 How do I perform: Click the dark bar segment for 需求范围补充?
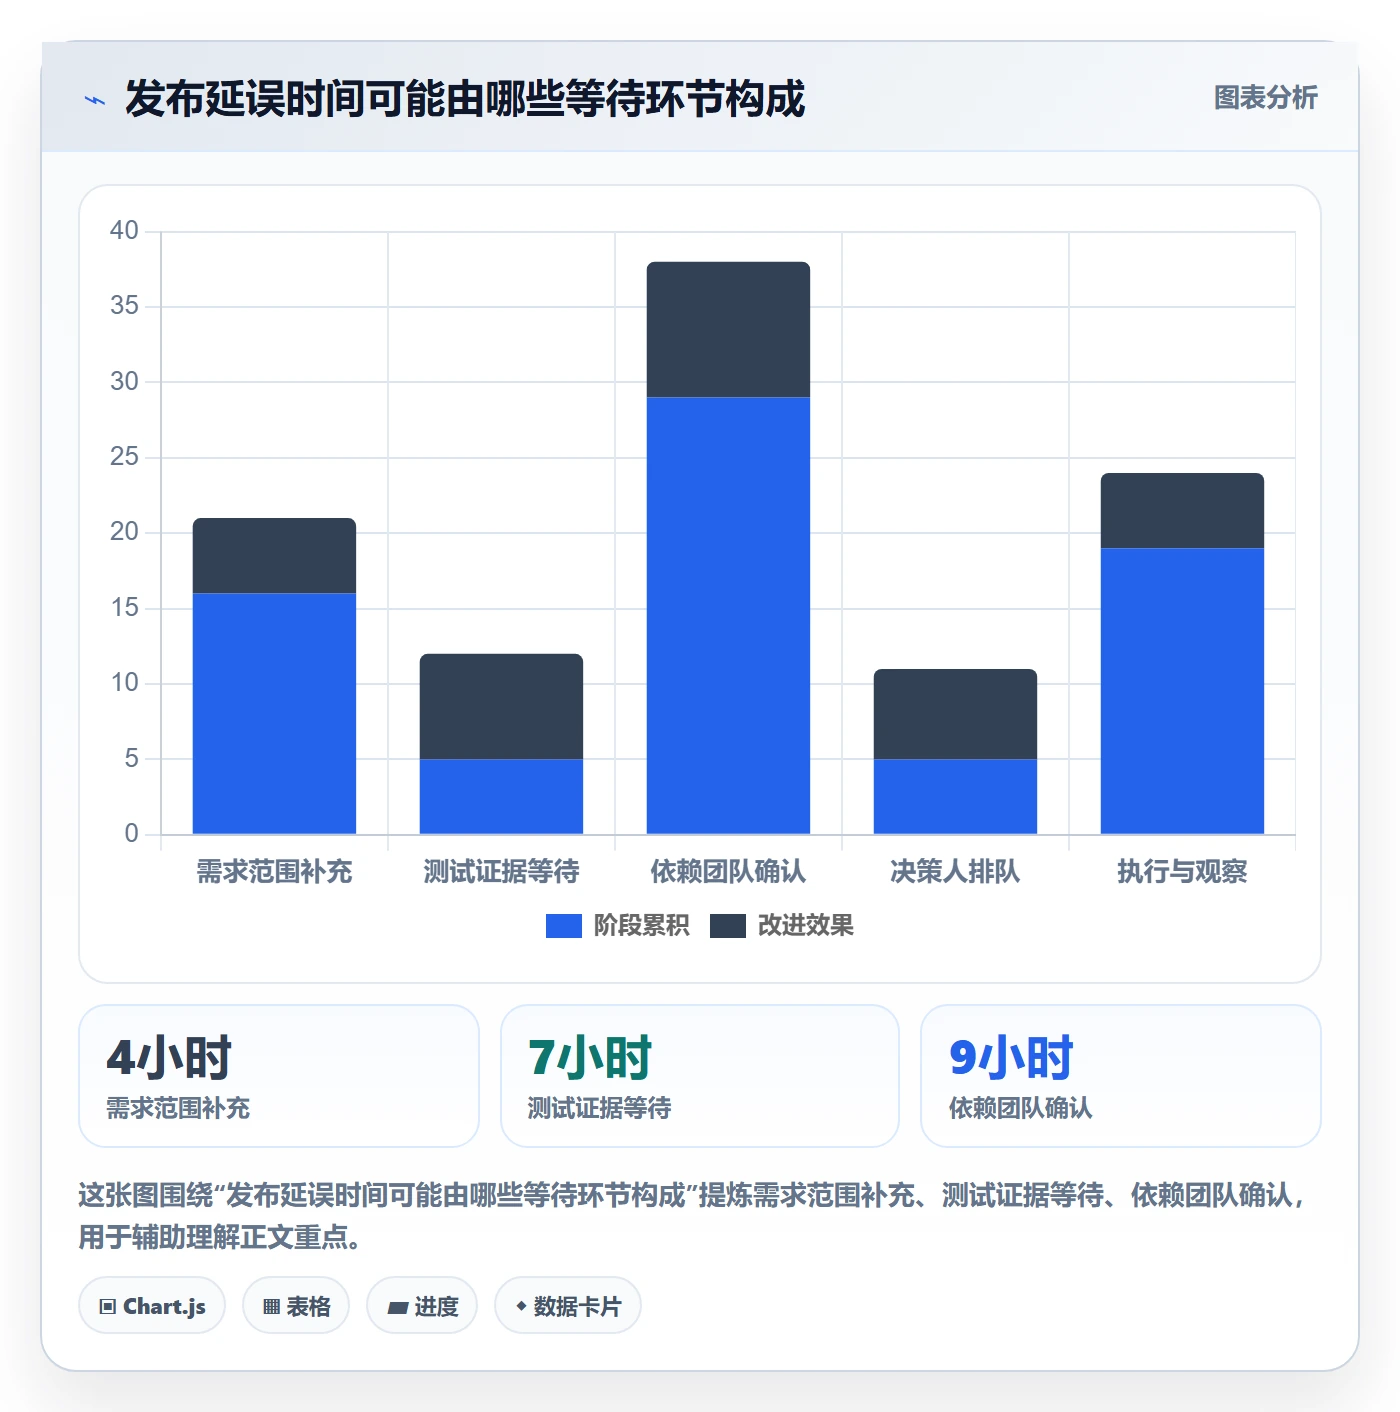(274, 556)
